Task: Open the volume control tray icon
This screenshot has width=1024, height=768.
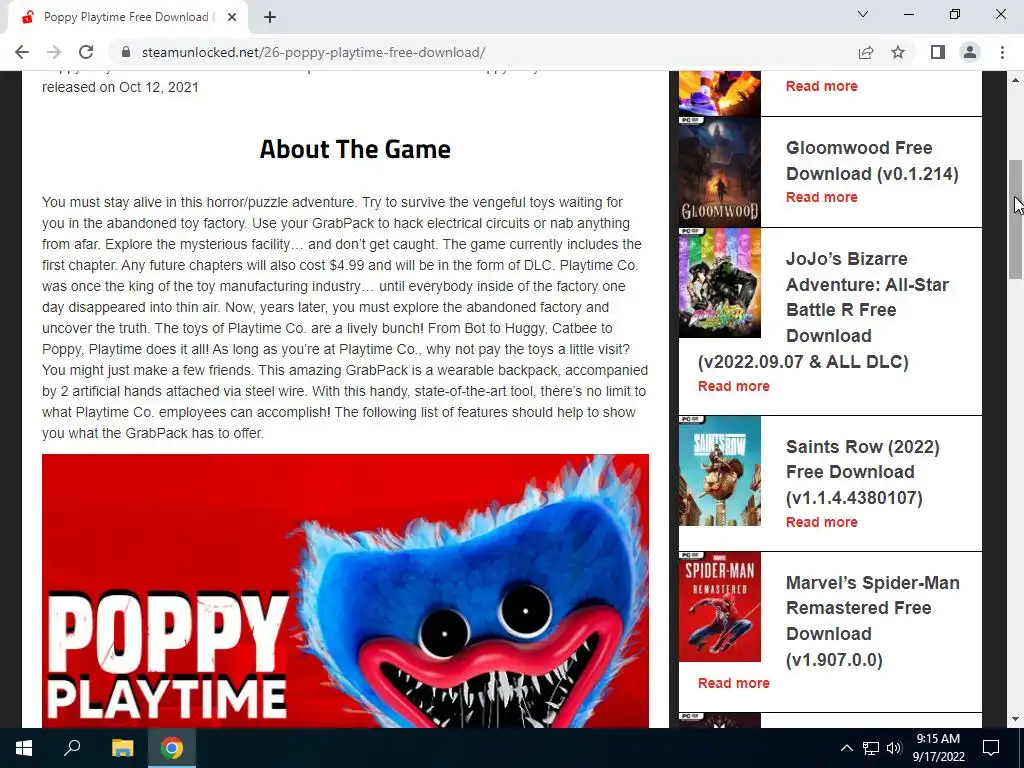Action: (894, 748)
